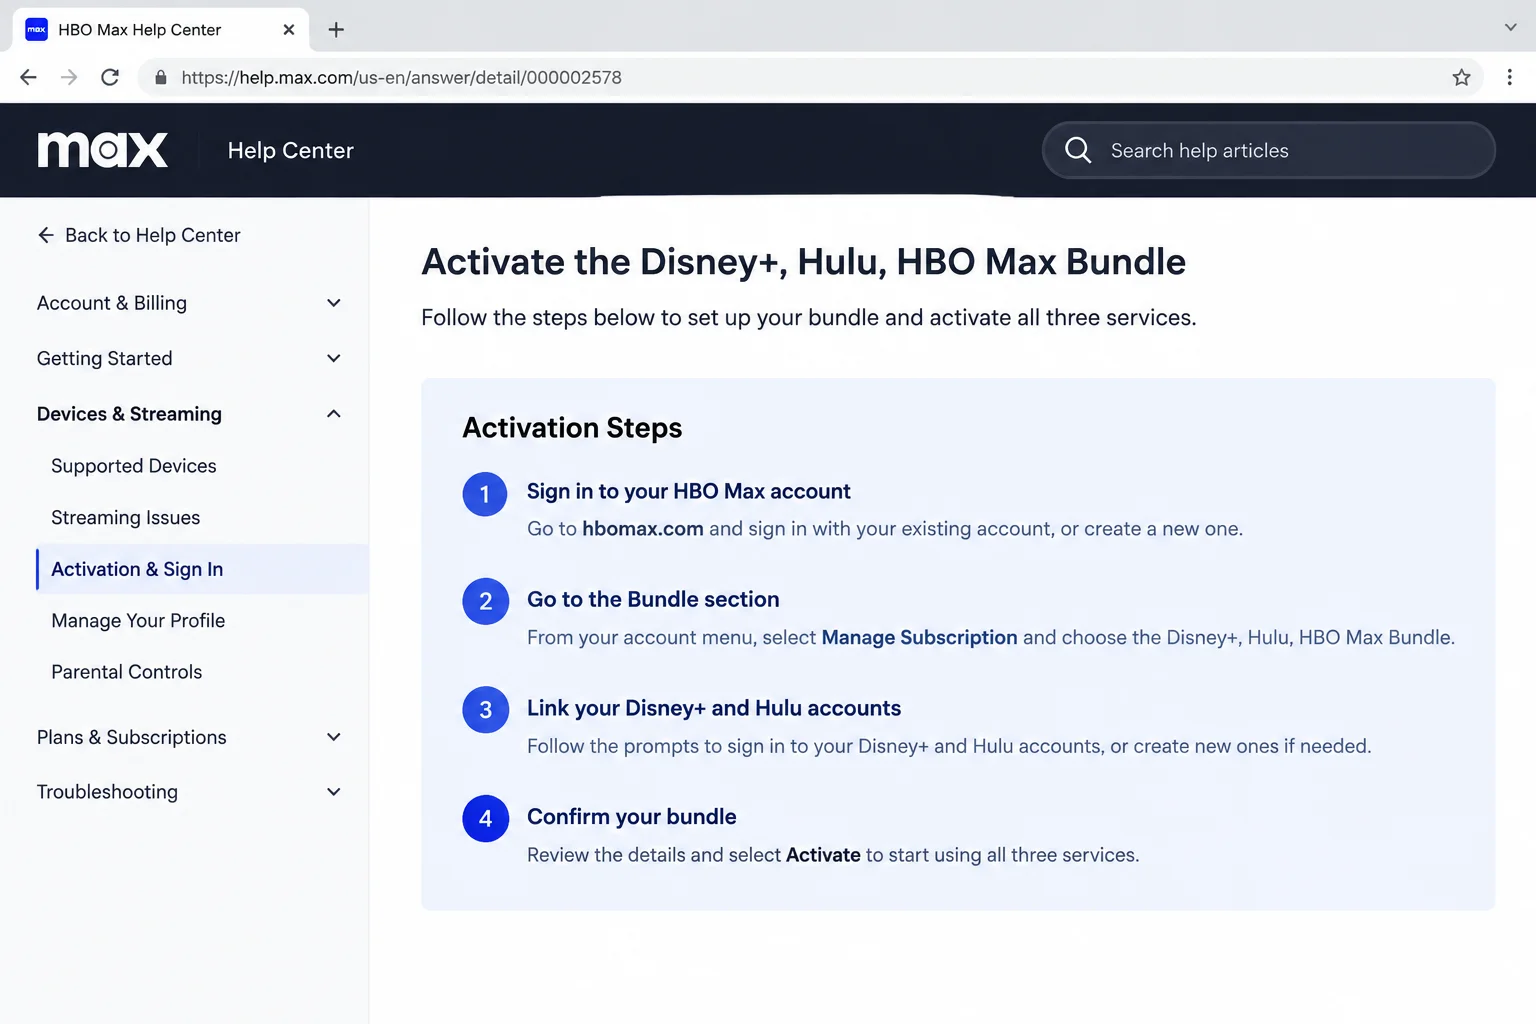Open Manage Your Profile page
The image size is (1536, 1024).
click(138, 620)
